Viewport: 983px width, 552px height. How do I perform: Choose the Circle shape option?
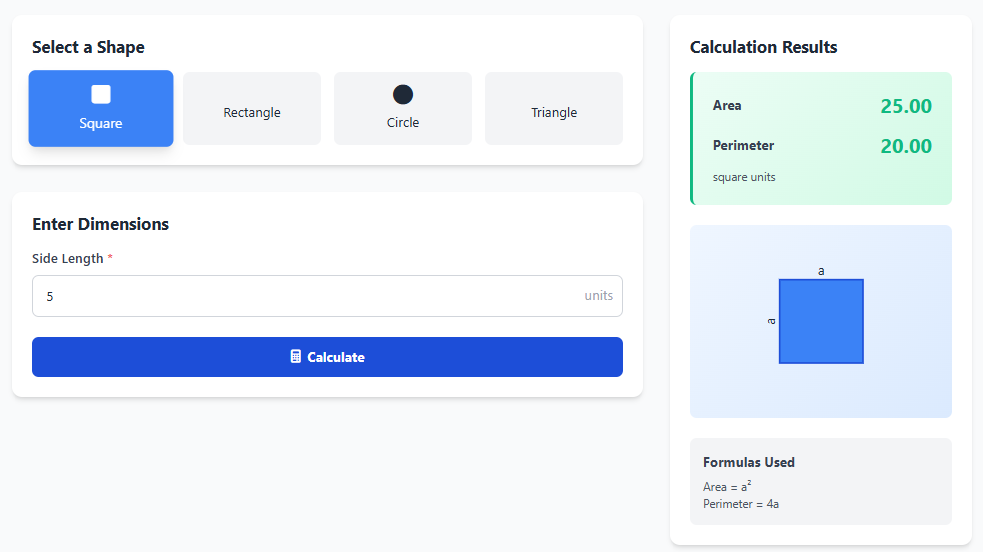point(403,109)
